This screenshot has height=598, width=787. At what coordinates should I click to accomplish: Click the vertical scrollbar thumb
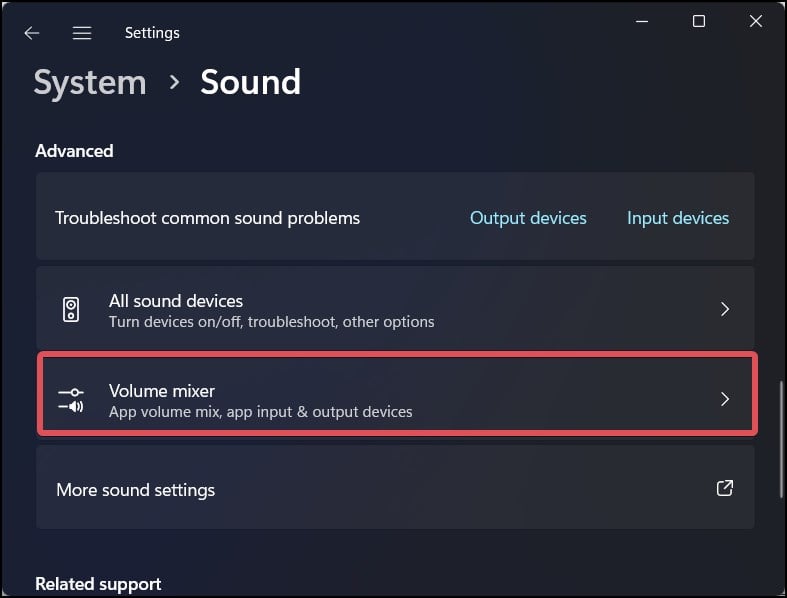[x=781, y=439]
